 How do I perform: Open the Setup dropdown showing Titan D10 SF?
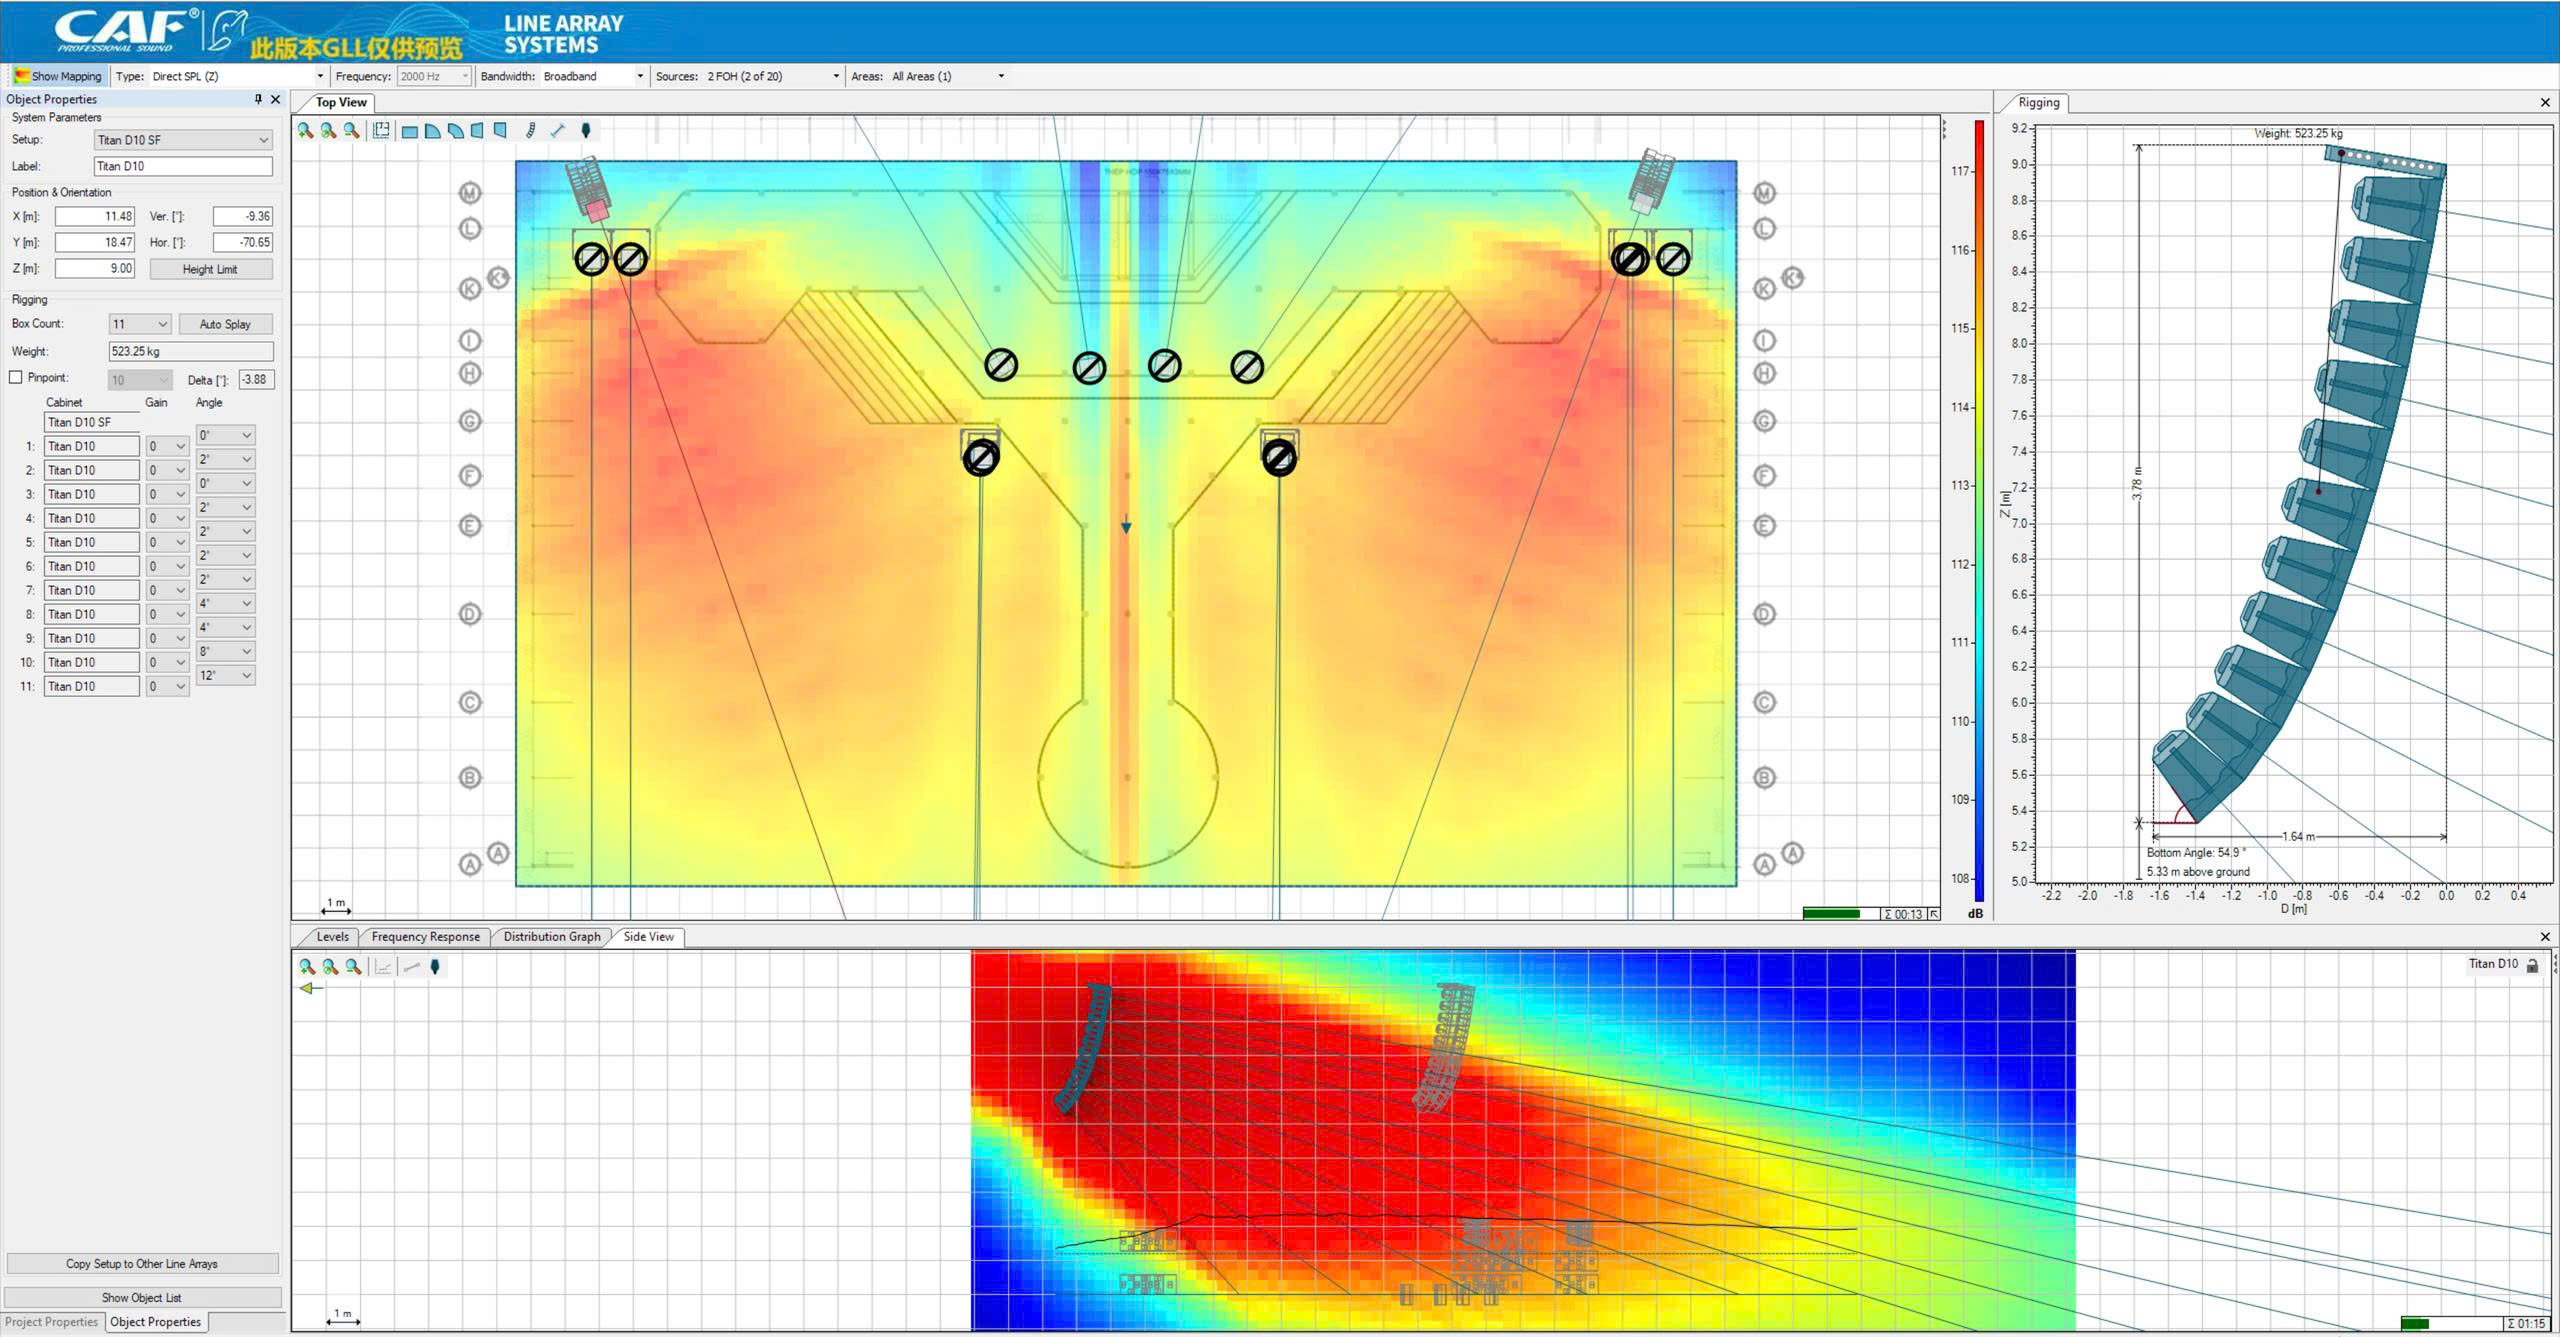click(x=183, y=140)
